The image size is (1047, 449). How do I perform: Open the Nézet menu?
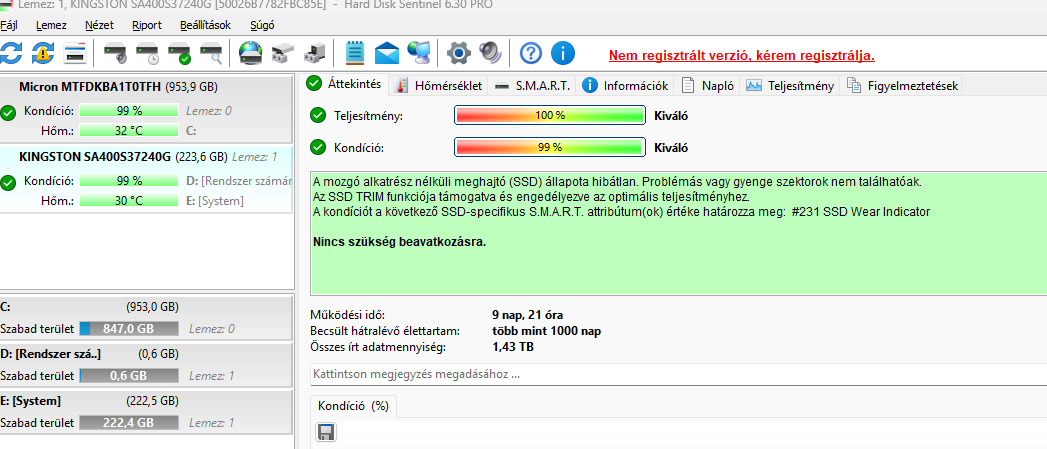point(99,25)
